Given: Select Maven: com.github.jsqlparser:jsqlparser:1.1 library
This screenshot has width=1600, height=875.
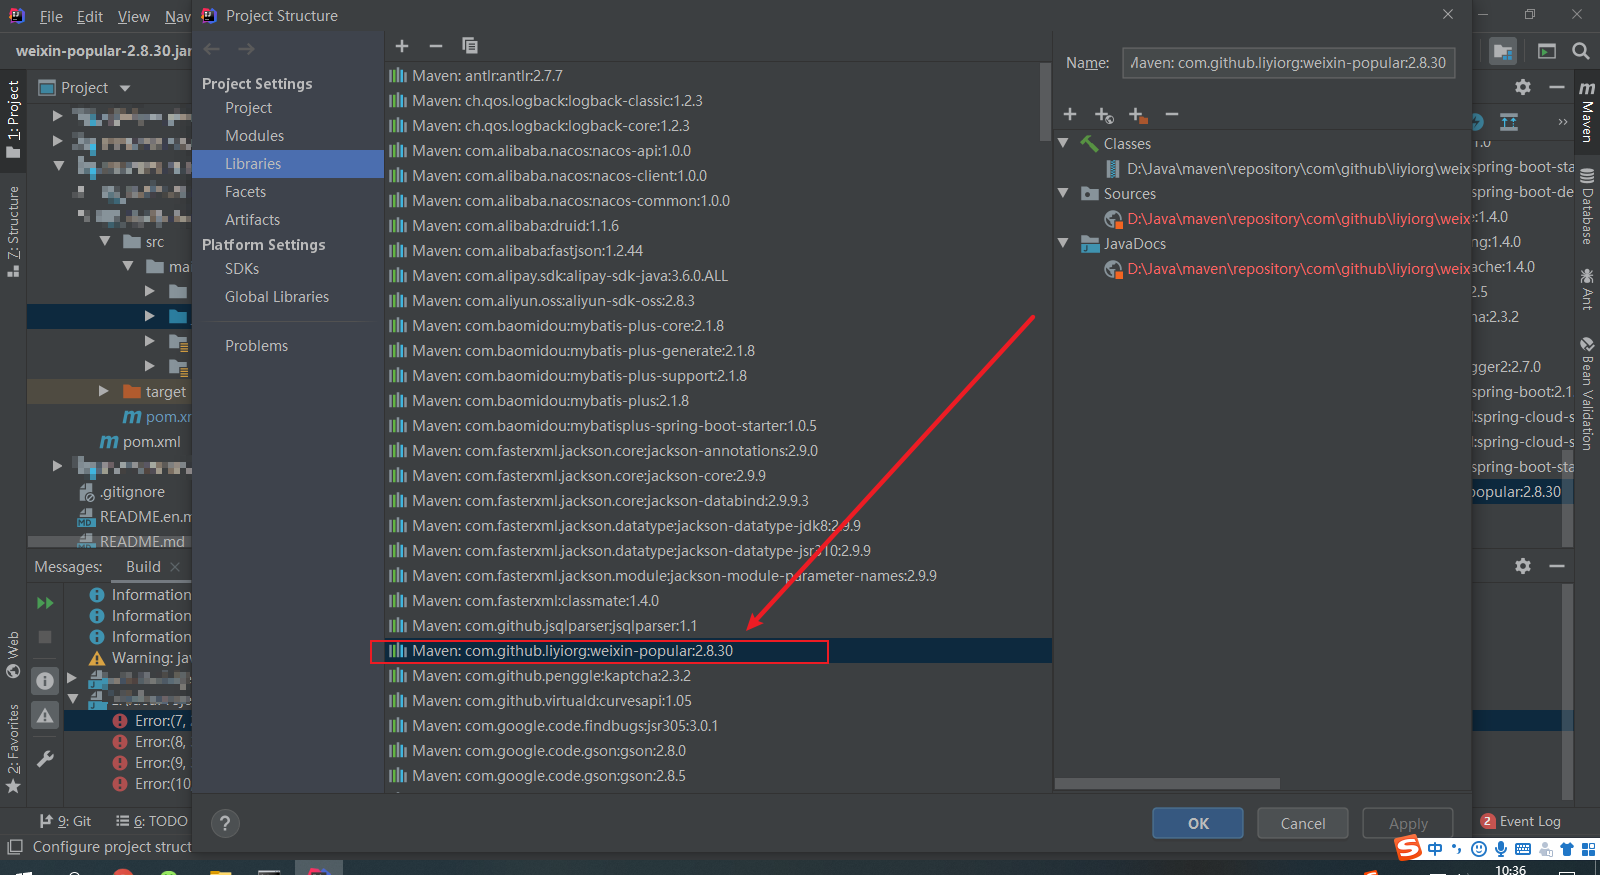Looking at the screenshot, I should click(718, 625).
